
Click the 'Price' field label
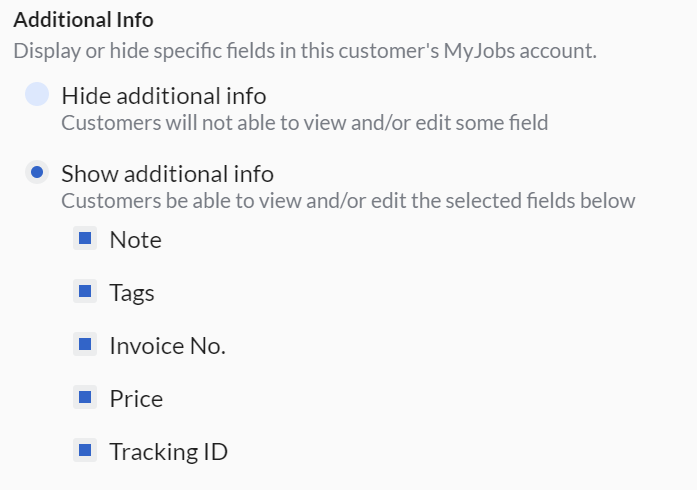(136, 399)
